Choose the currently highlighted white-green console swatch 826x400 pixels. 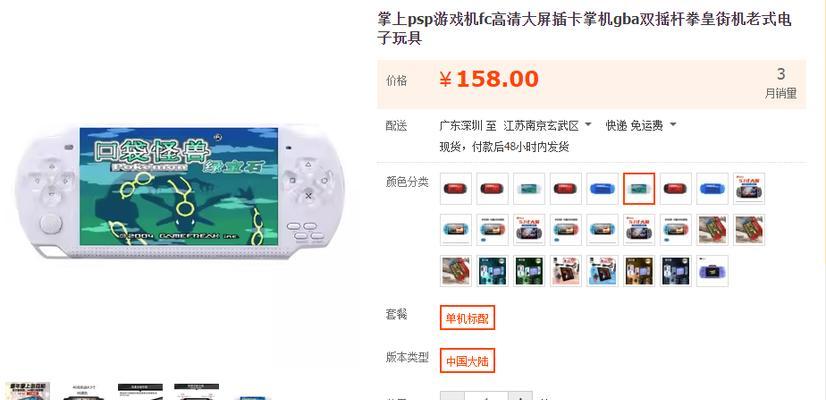pos(639,189)
